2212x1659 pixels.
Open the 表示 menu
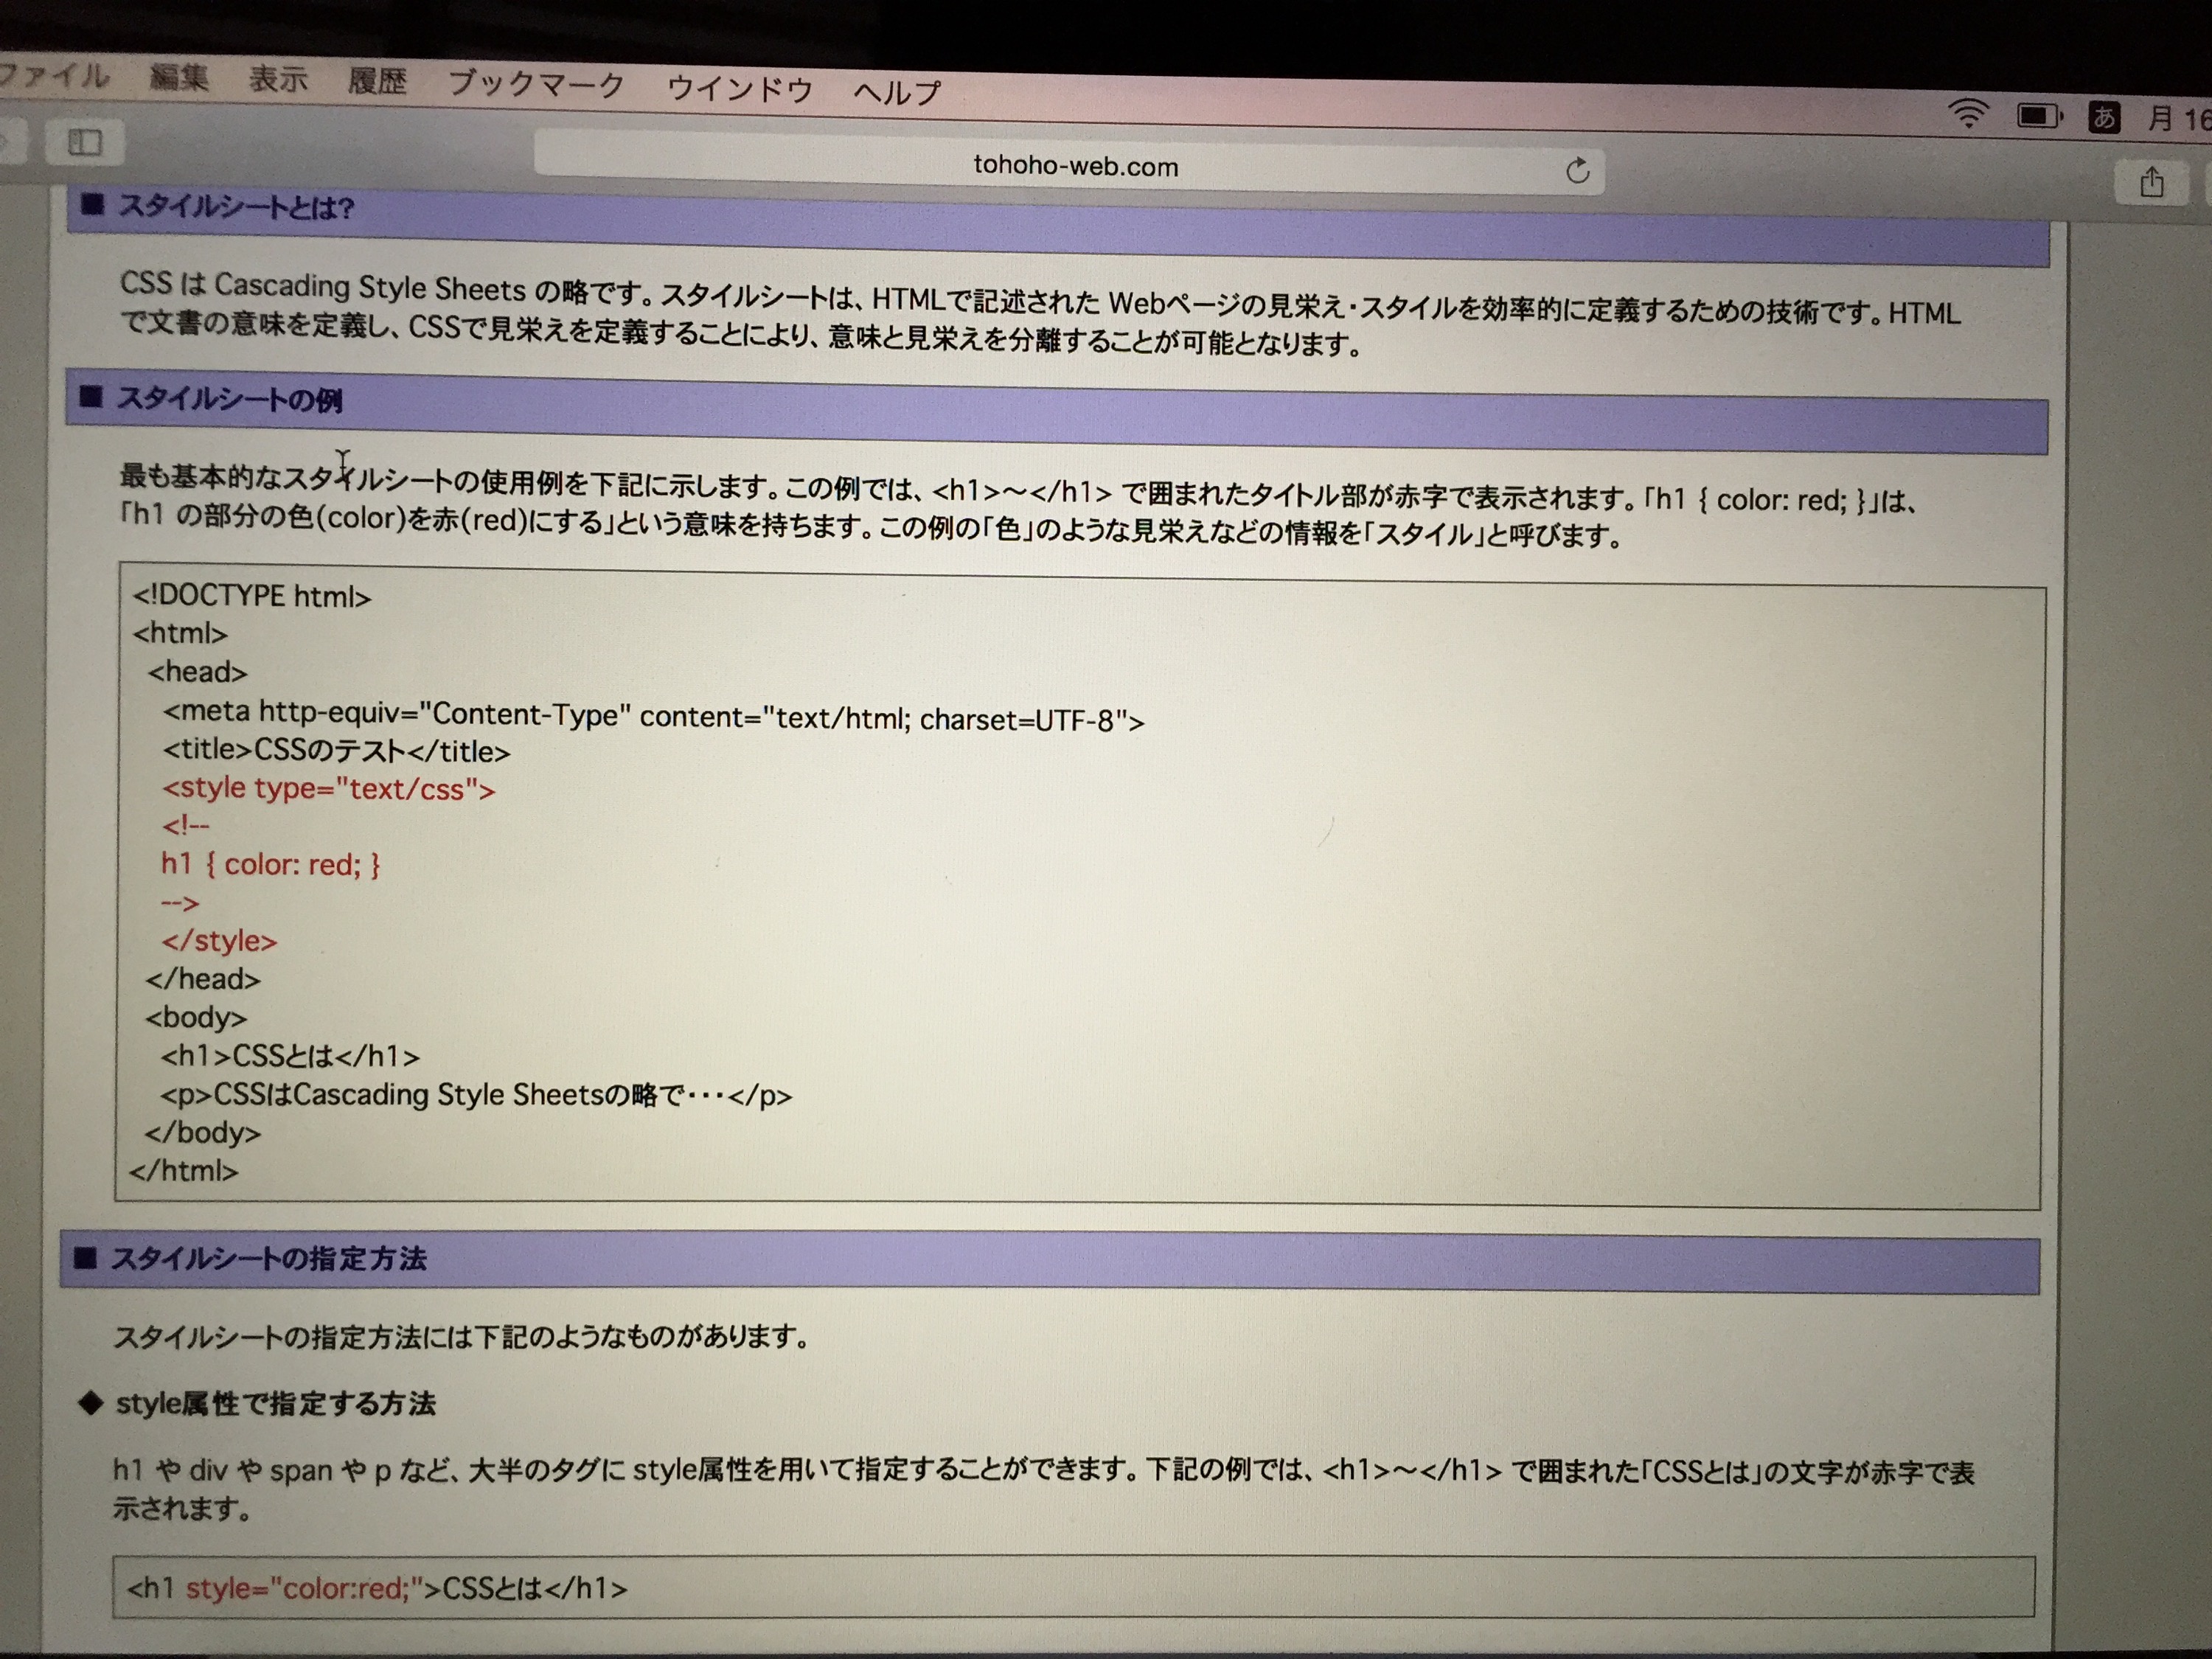pos(278,79)
